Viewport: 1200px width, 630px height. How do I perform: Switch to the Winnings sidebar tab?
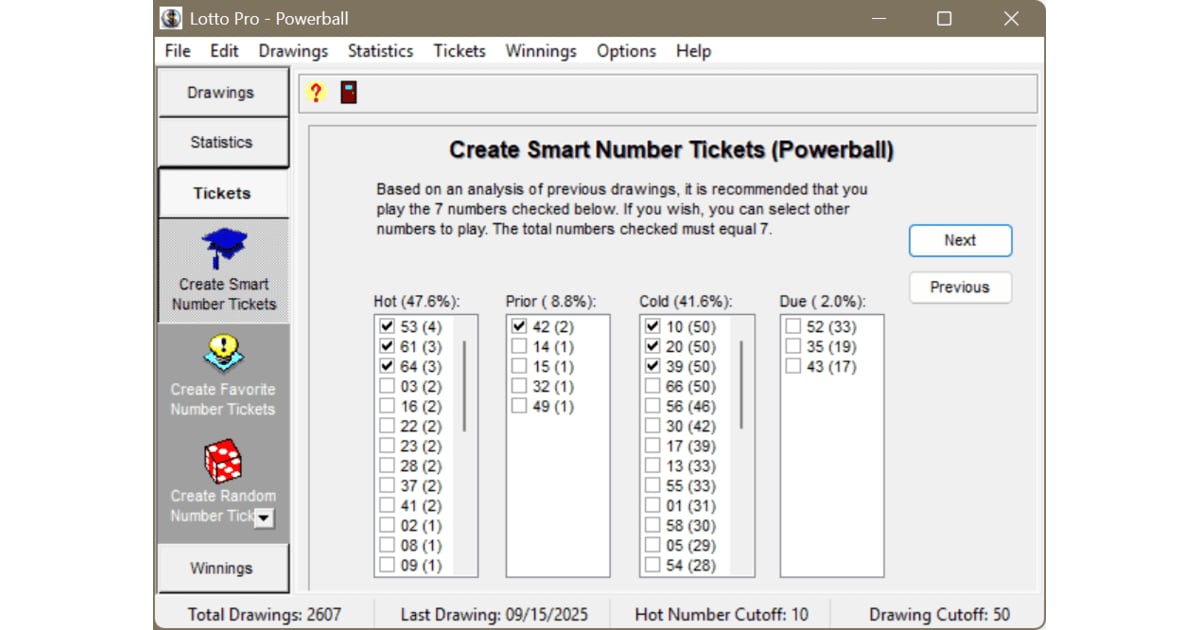point(222,568)
